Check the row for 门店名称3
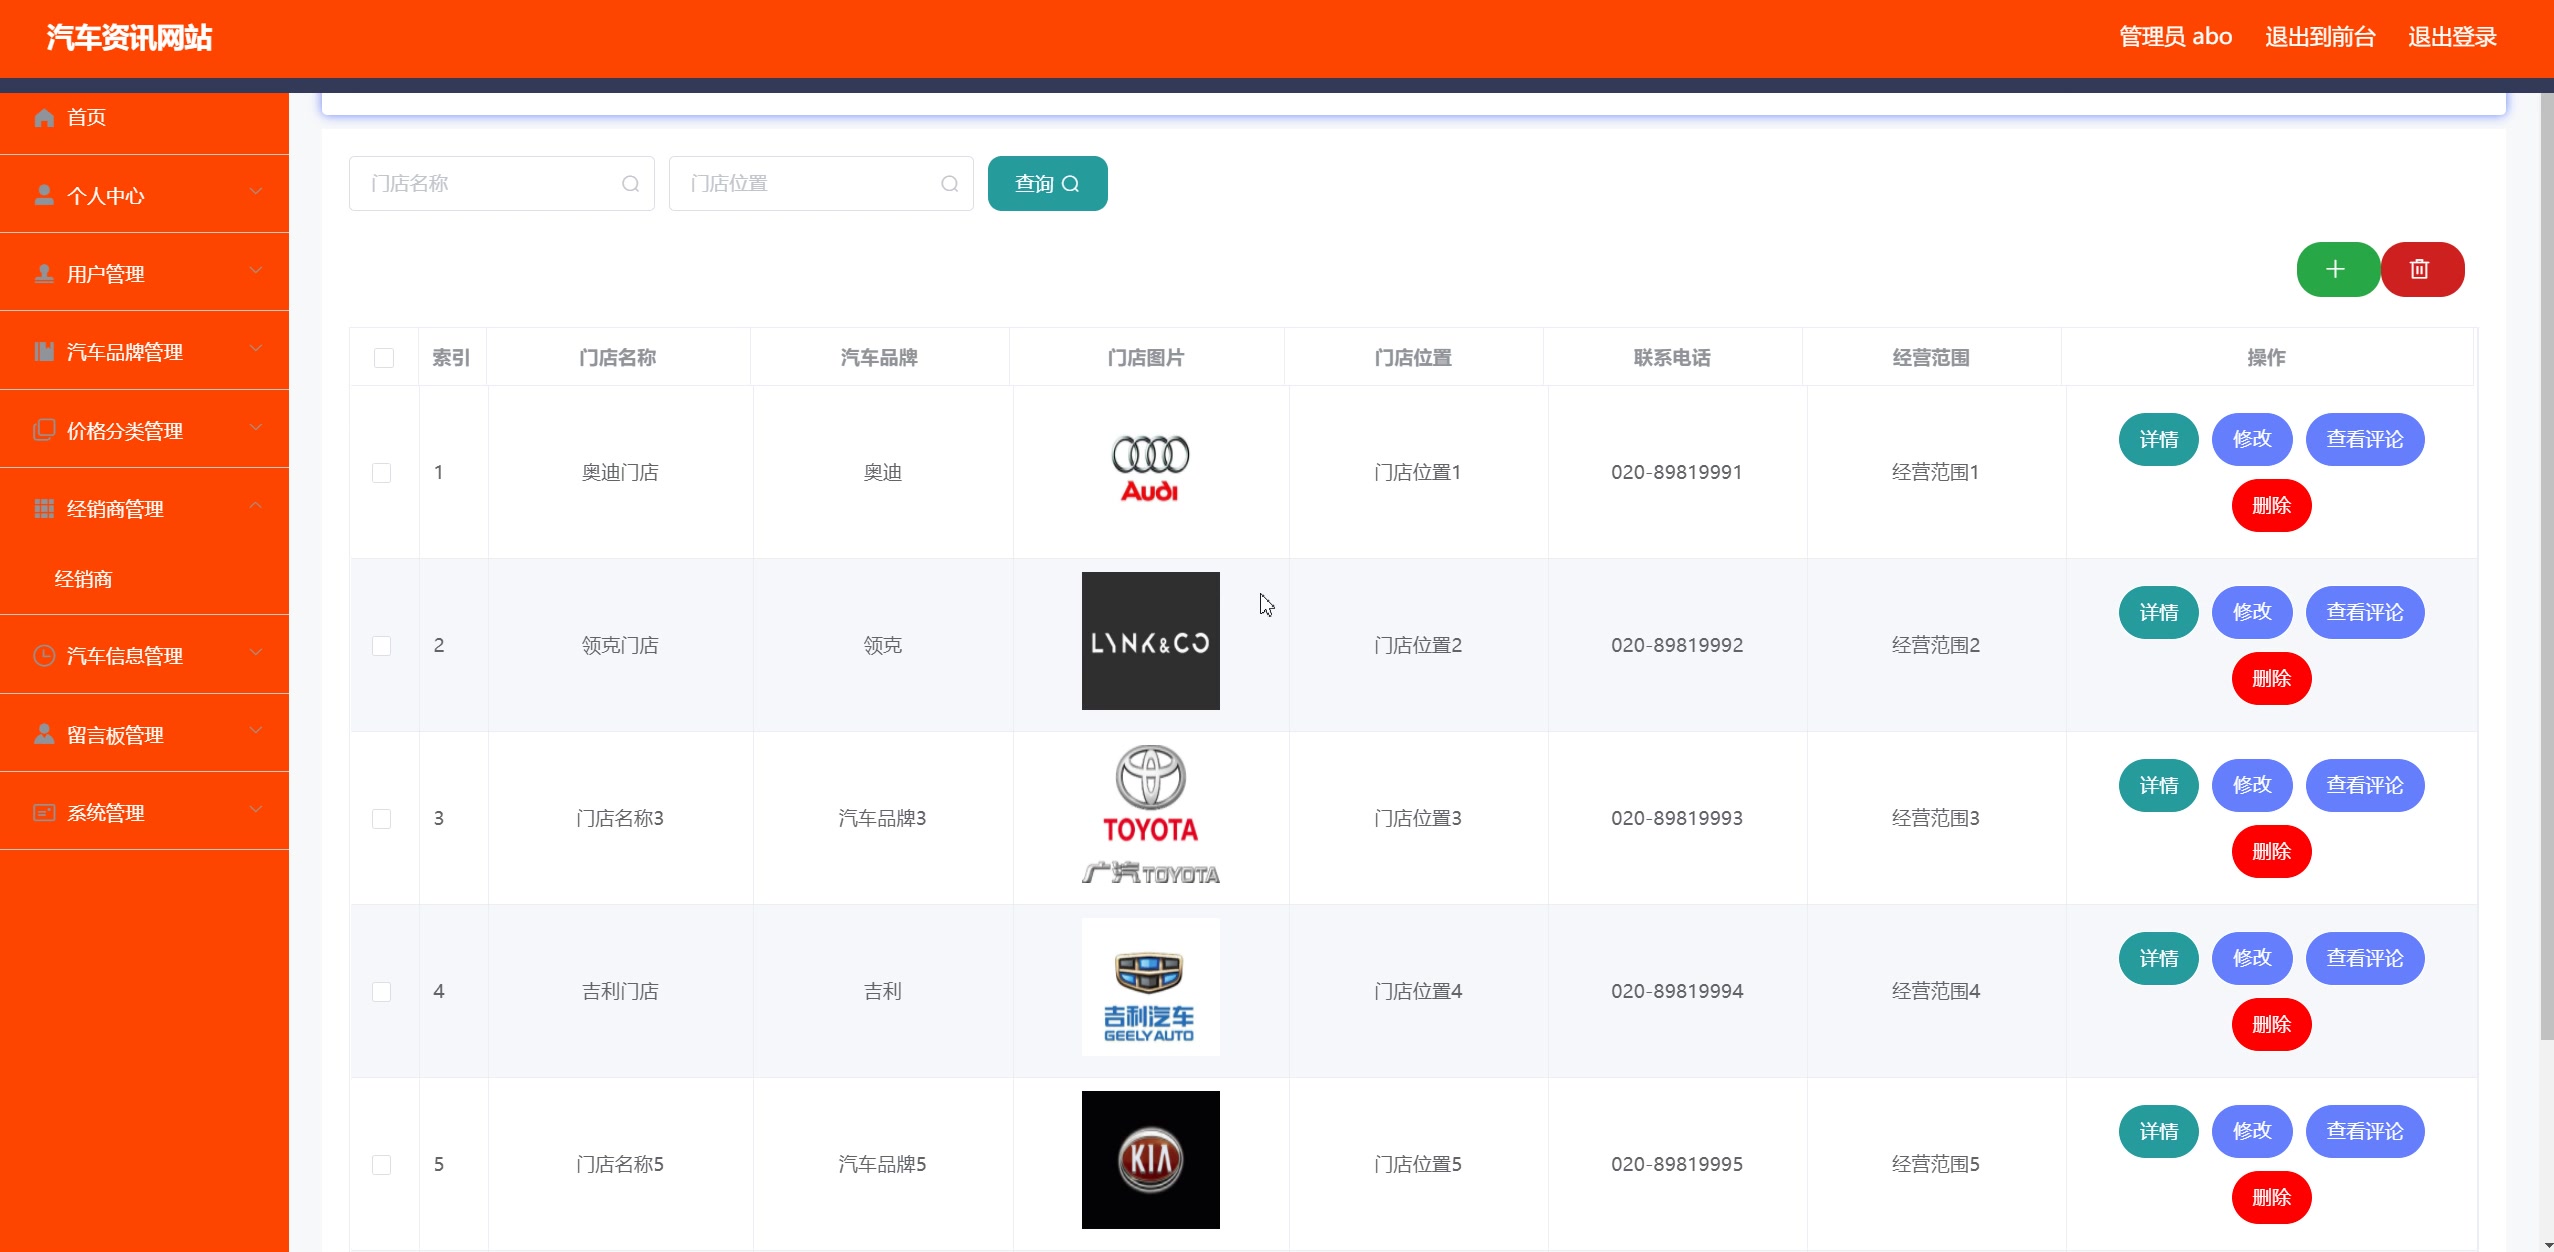Image resolution: width=2554 pixels, height=1252 pixels. (x=382, y=819)
